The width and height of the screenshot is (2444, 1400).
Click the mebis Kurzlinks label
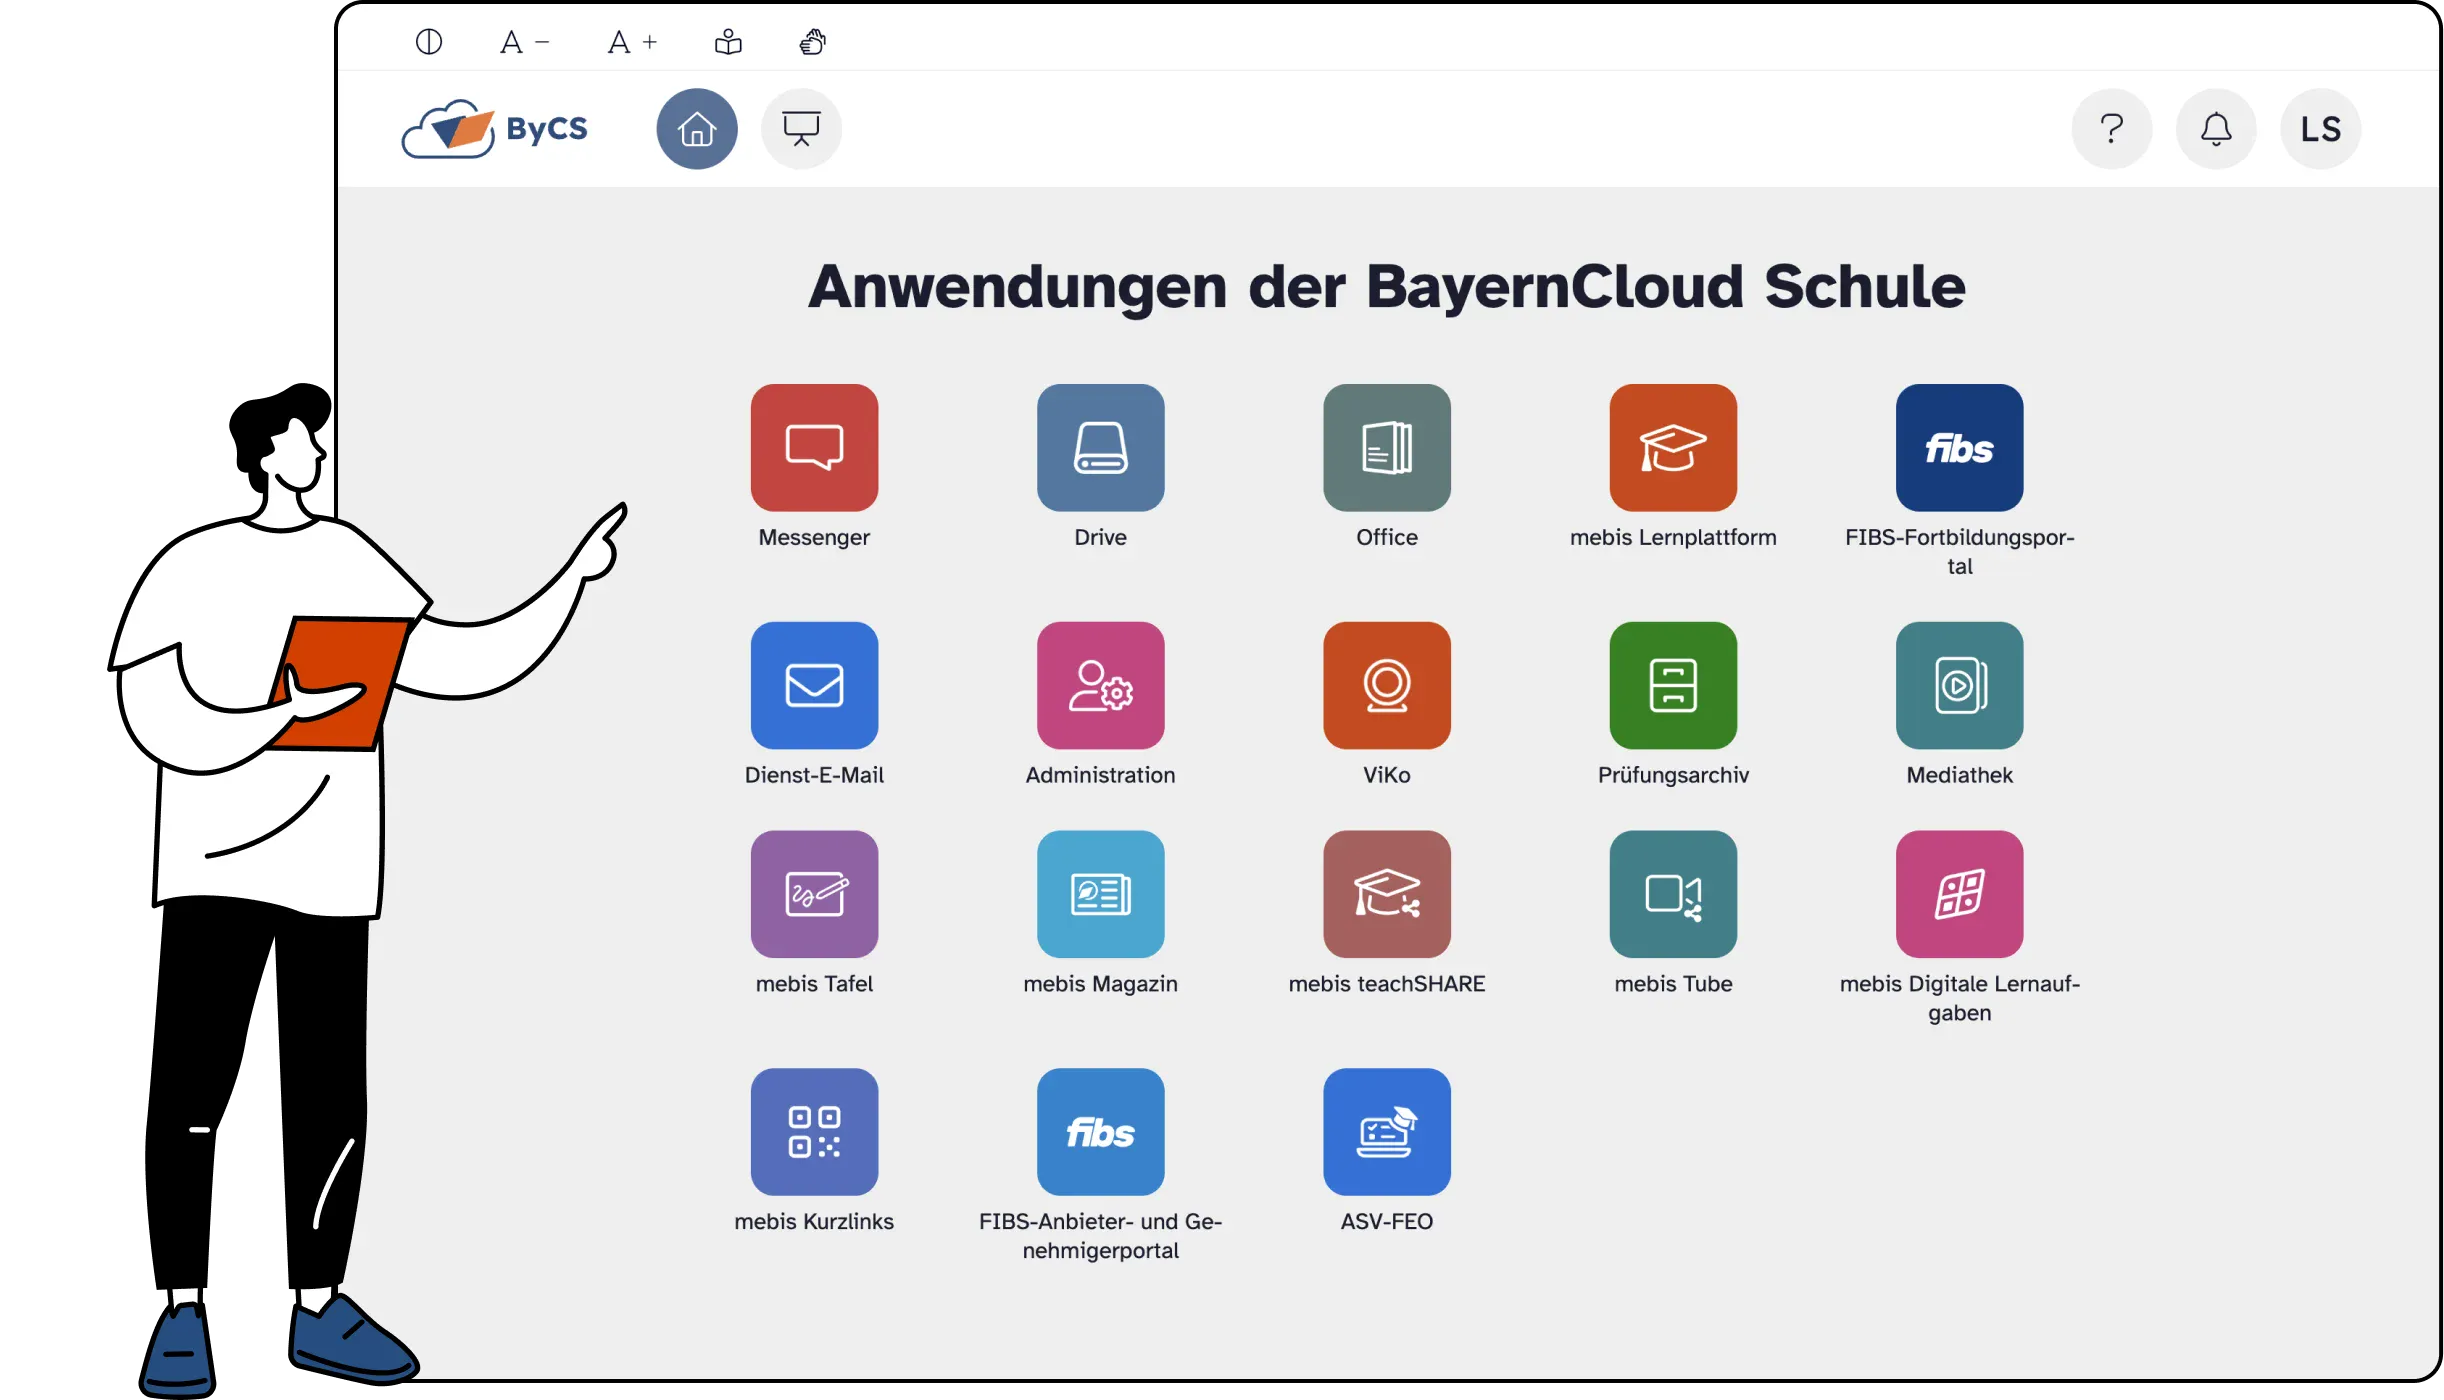coord(814,1223)
